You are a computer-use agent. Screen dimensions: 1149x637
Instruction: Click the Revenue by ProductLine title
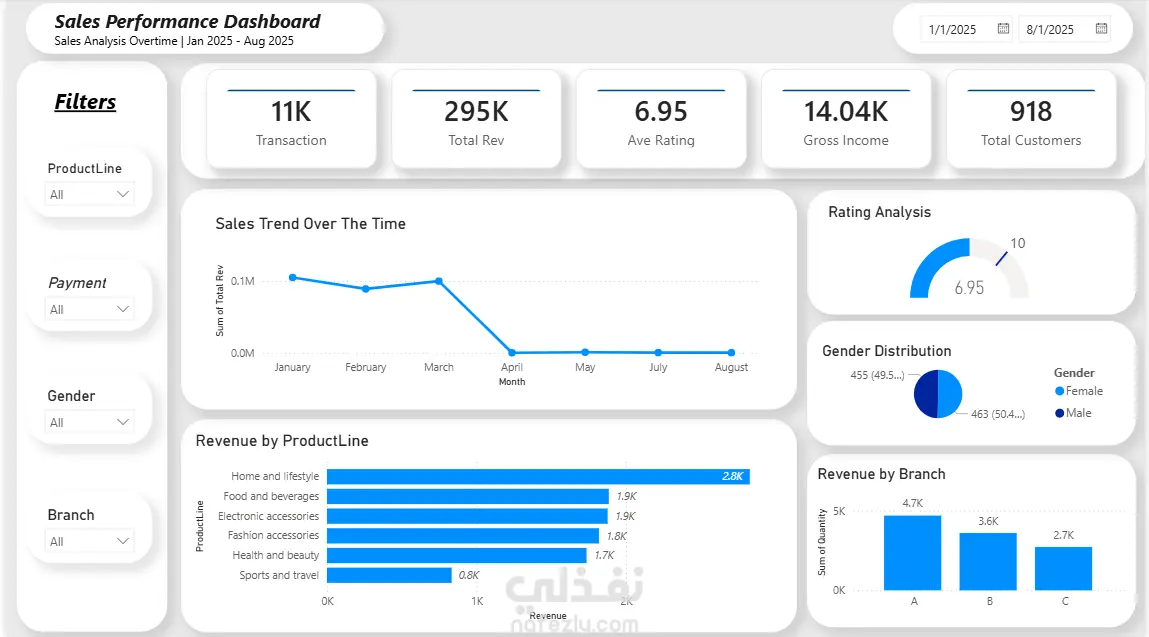[282, 441]
